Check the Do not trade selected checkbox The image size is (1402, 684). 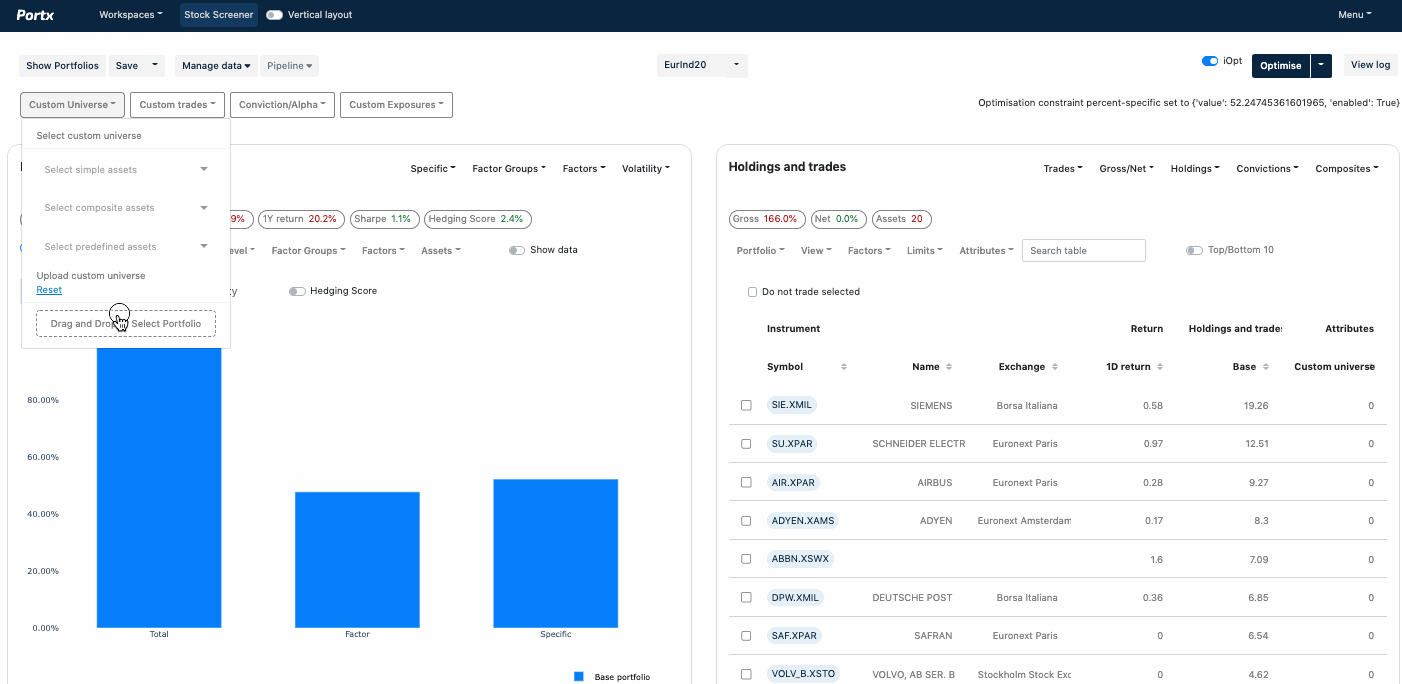point(752,291)
